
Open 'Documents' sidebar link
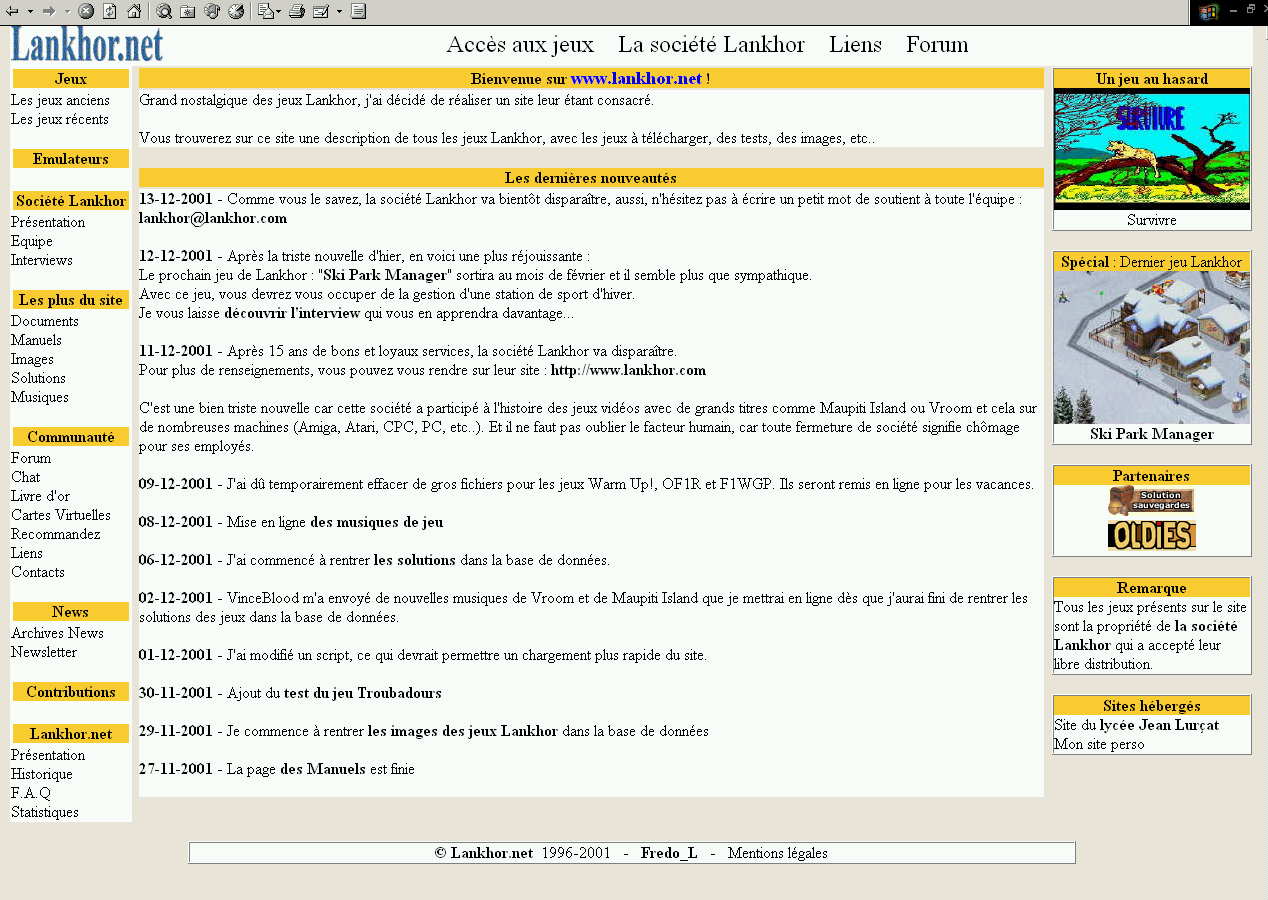(x=45, y=321)
